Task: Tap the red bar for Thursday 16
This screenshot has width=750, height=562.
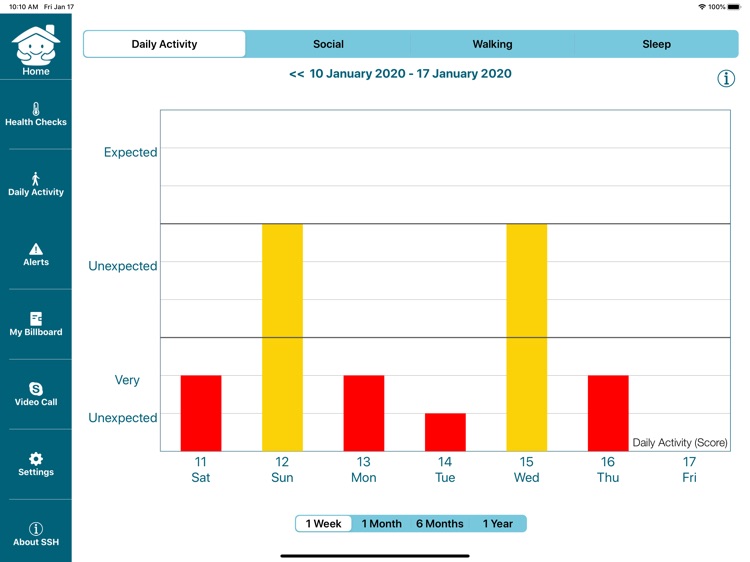Action: pyautogui.click(x=608, y=413)
